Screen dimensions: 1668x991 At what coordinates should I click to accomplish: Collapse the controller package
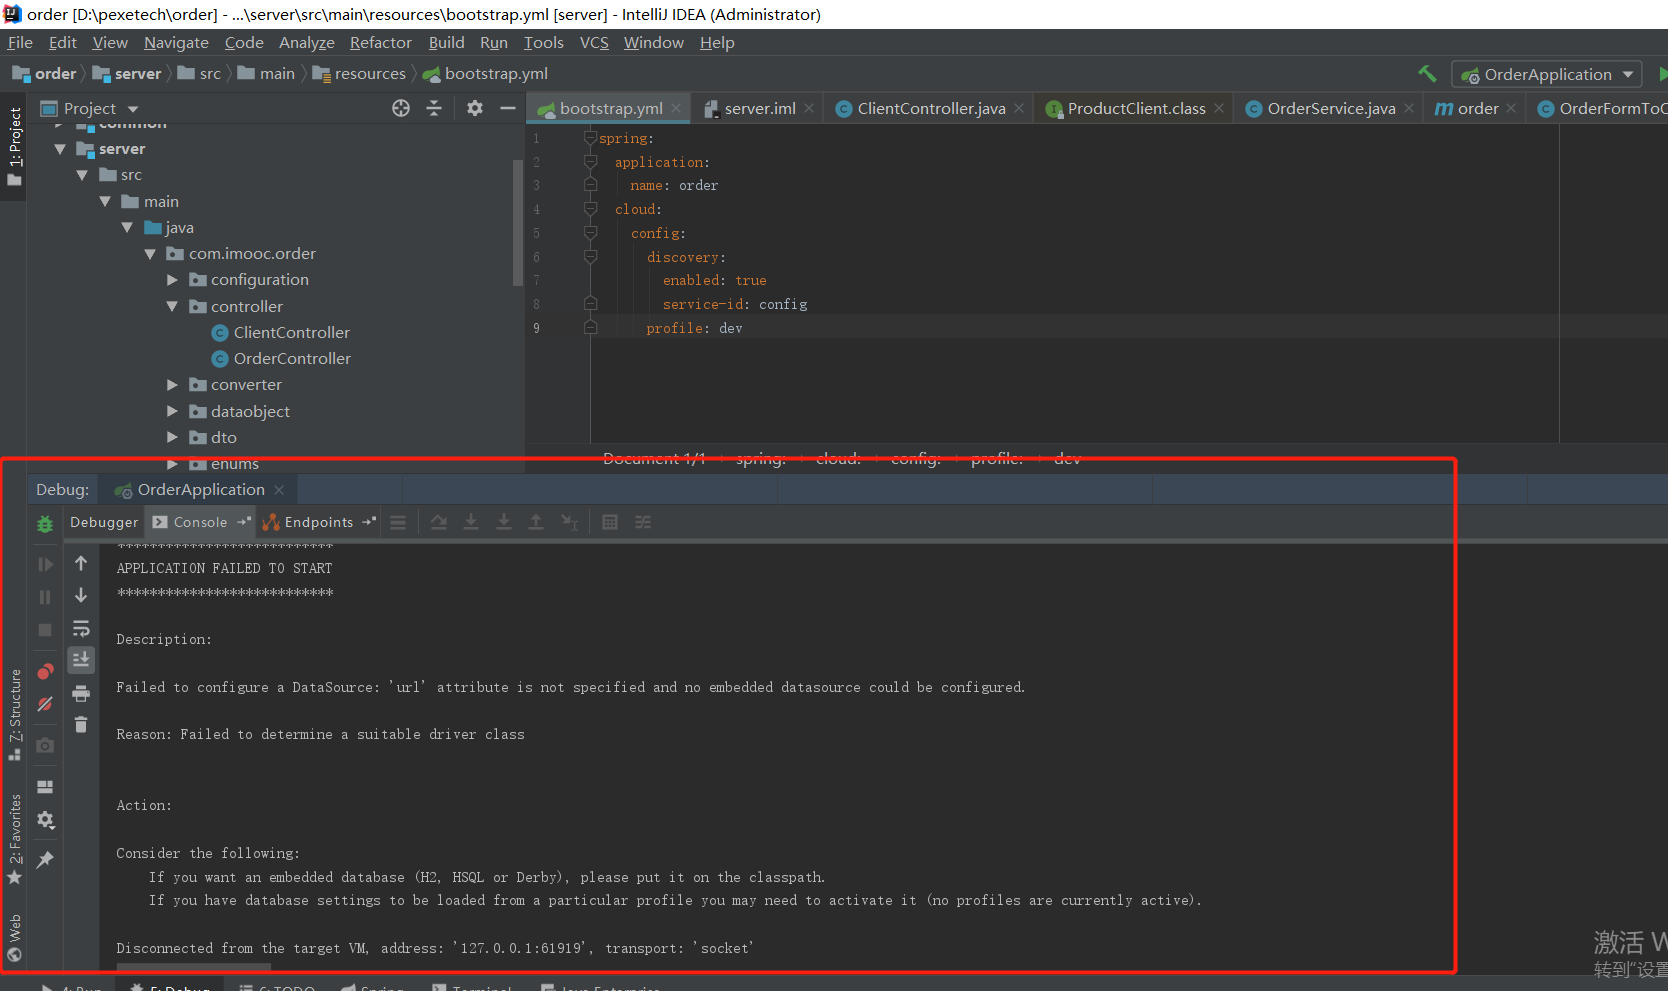pos(172,307)
